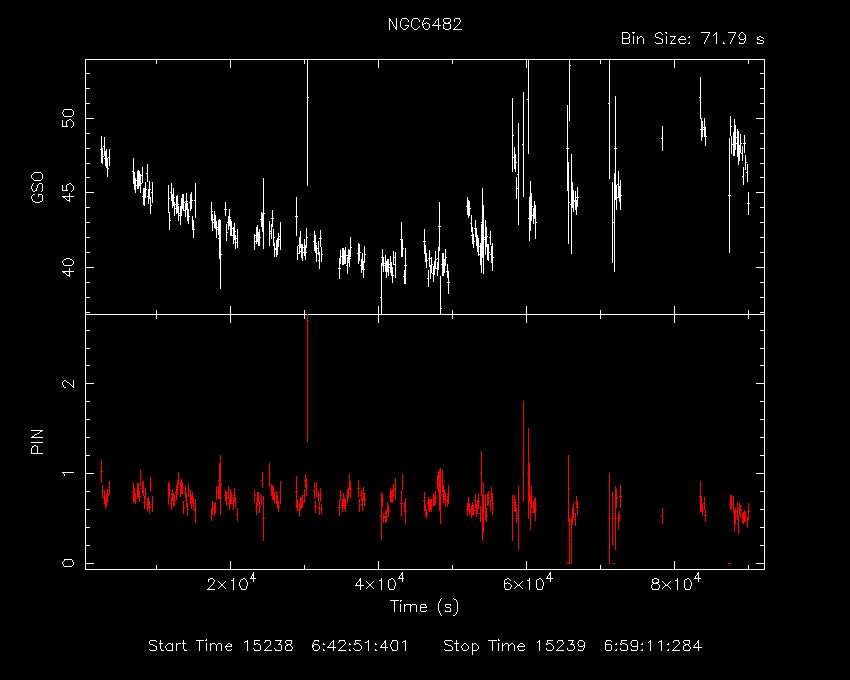Click the GSO y-axis label
Viewport: 850px width, 680px height.
tap(37, 187)
